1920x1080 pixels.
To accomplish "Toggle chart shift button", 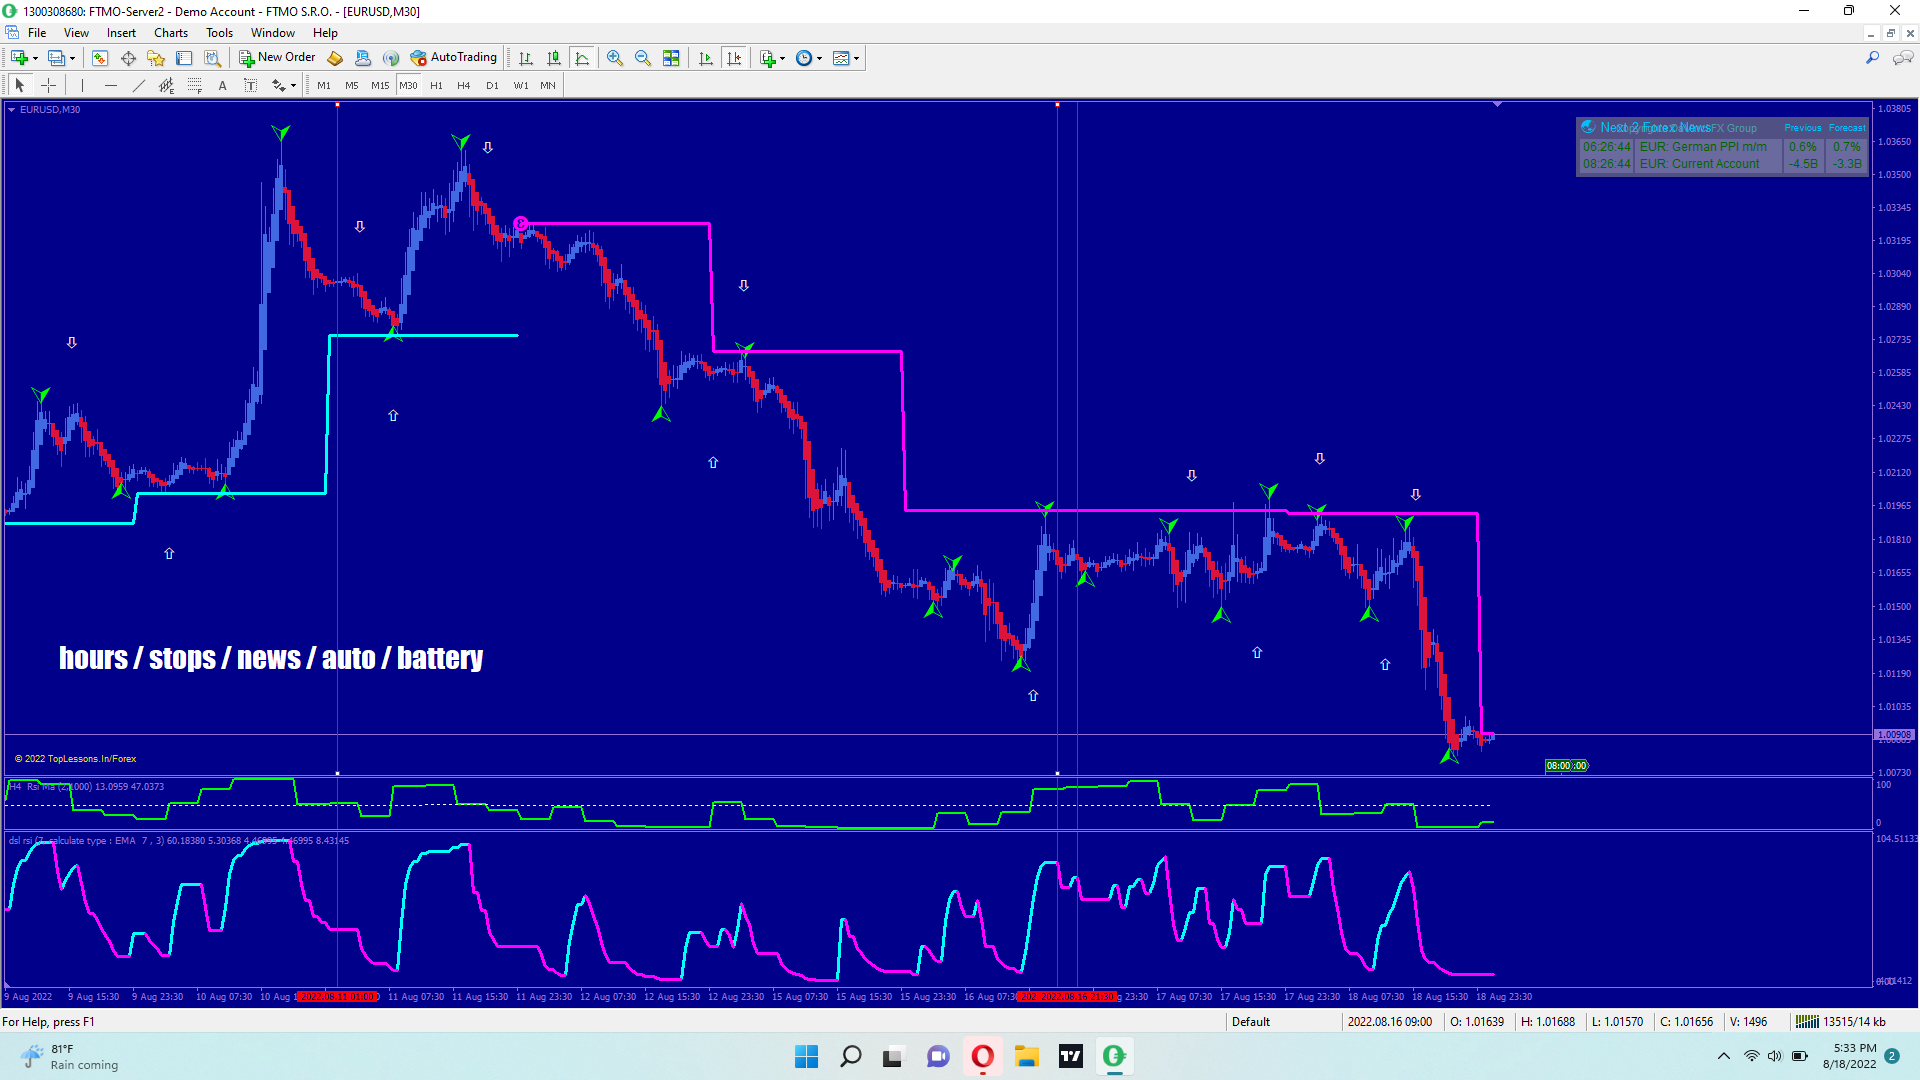I will click(734, 58).
